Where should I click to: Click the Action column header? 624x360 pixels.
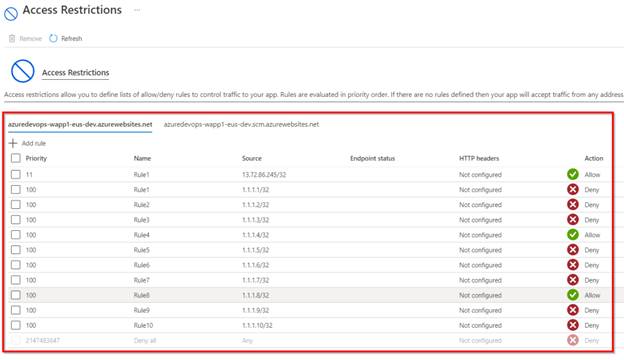point(594,158)
